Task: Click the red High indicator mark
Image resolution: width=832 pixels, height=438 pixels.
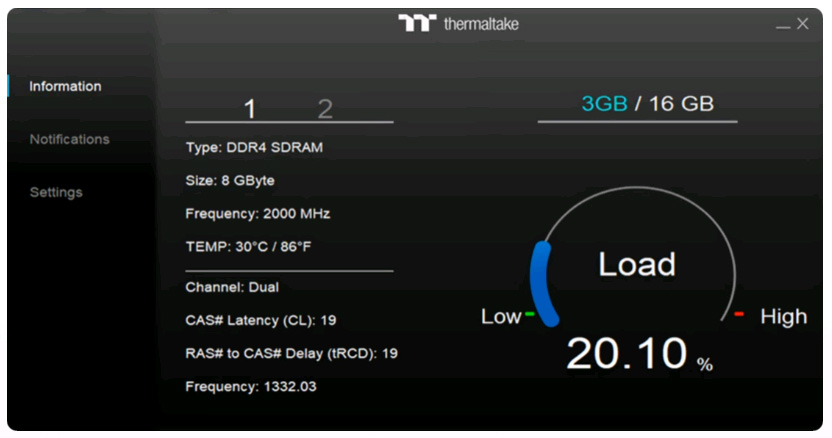Action: pos(739,314)
